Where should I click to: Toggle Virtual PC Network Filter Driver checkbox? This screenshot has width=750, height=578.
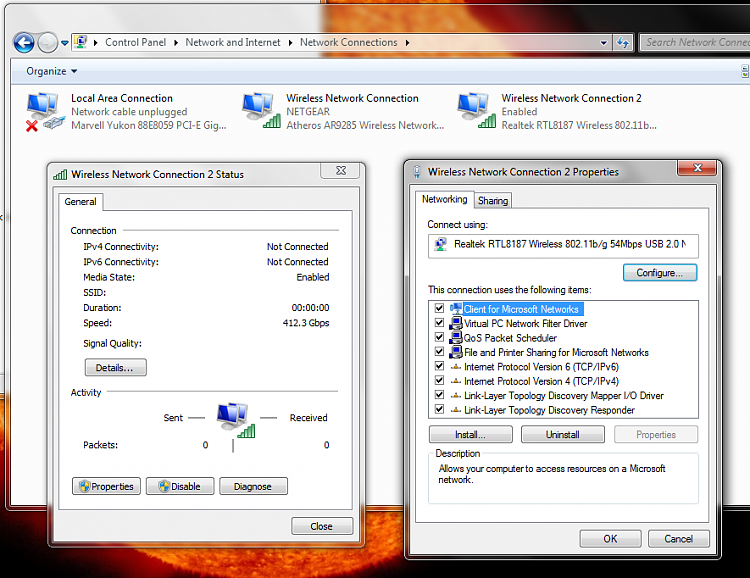coord(440,322)
